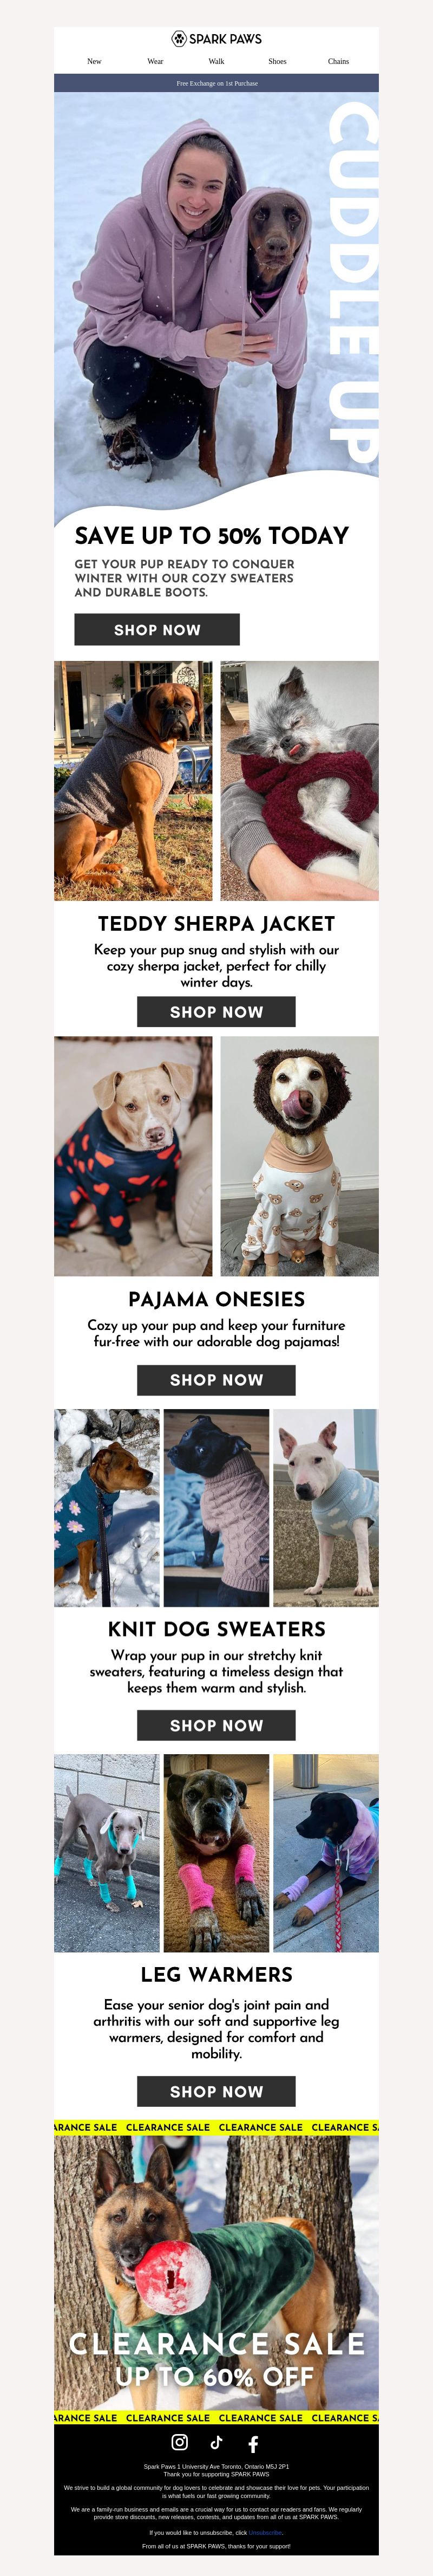Click the dog in heart pajamas photo
433x2576 pixels.
(x=133, y=1156)
